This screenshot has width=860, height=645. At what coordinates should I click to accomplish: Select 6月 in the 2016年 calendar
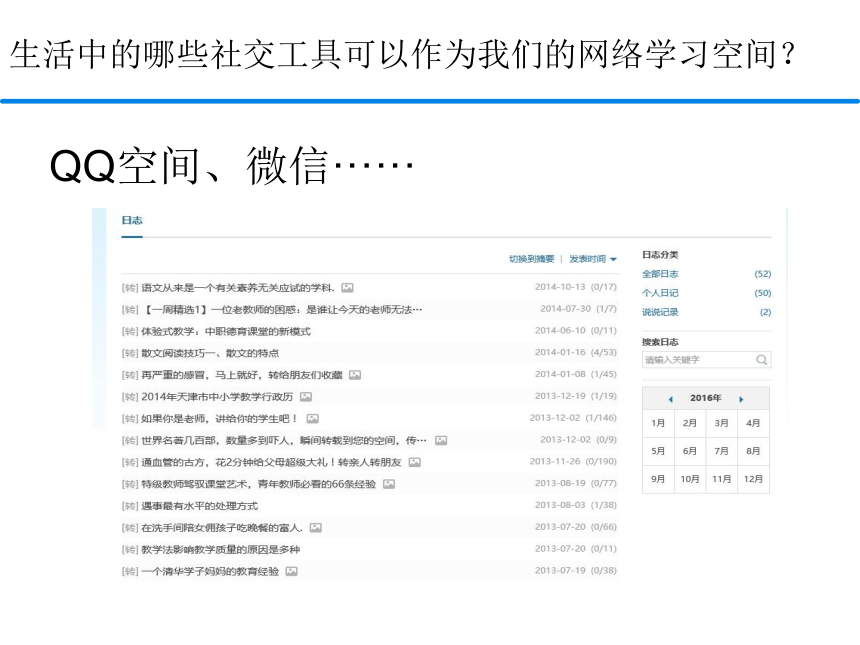point(690,451)
